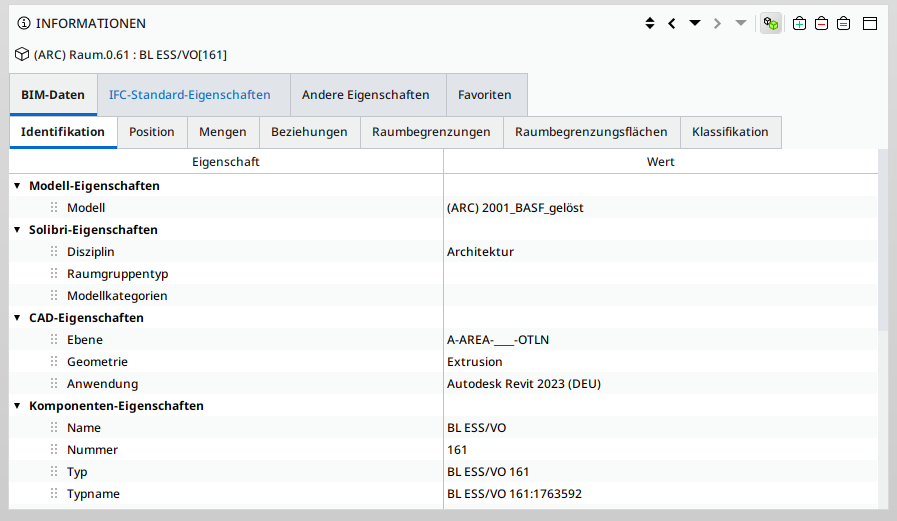897x521 pixels.
Task: Click the drag handle of Modellkategorien row
Action: 54,295
